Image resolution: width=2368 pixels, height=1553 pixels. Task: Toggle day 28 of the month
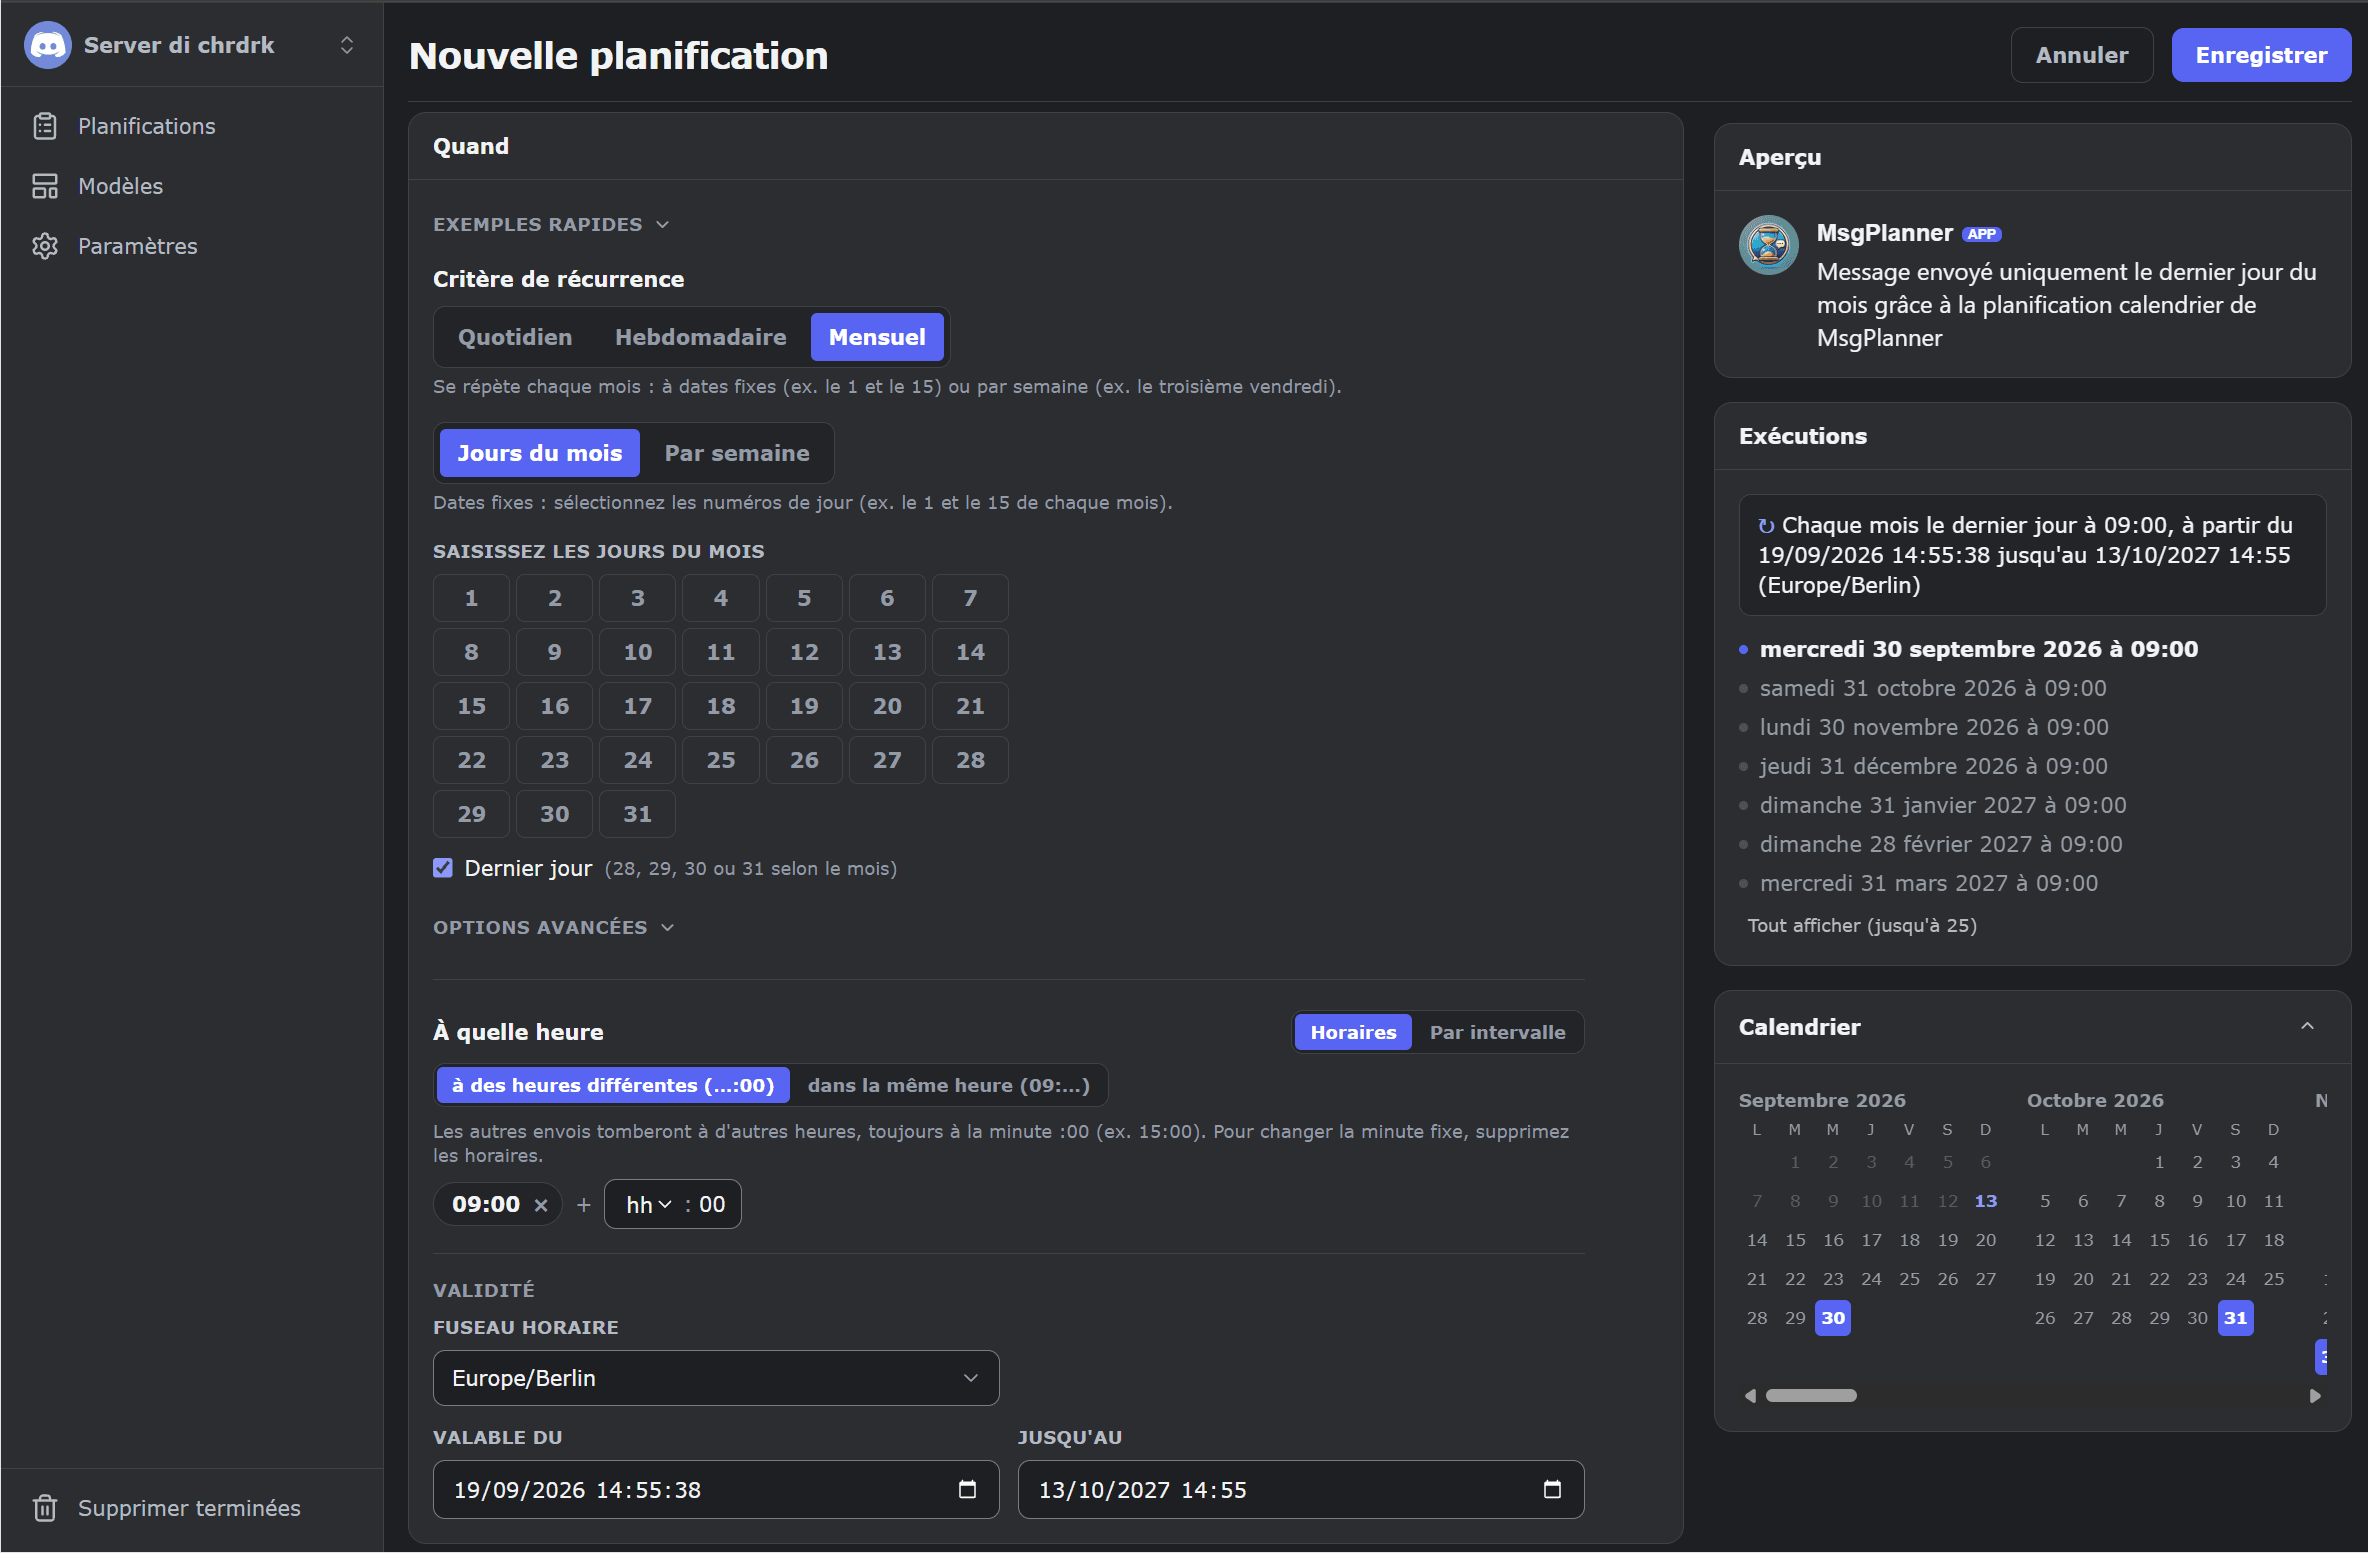(x=970, y=760)
